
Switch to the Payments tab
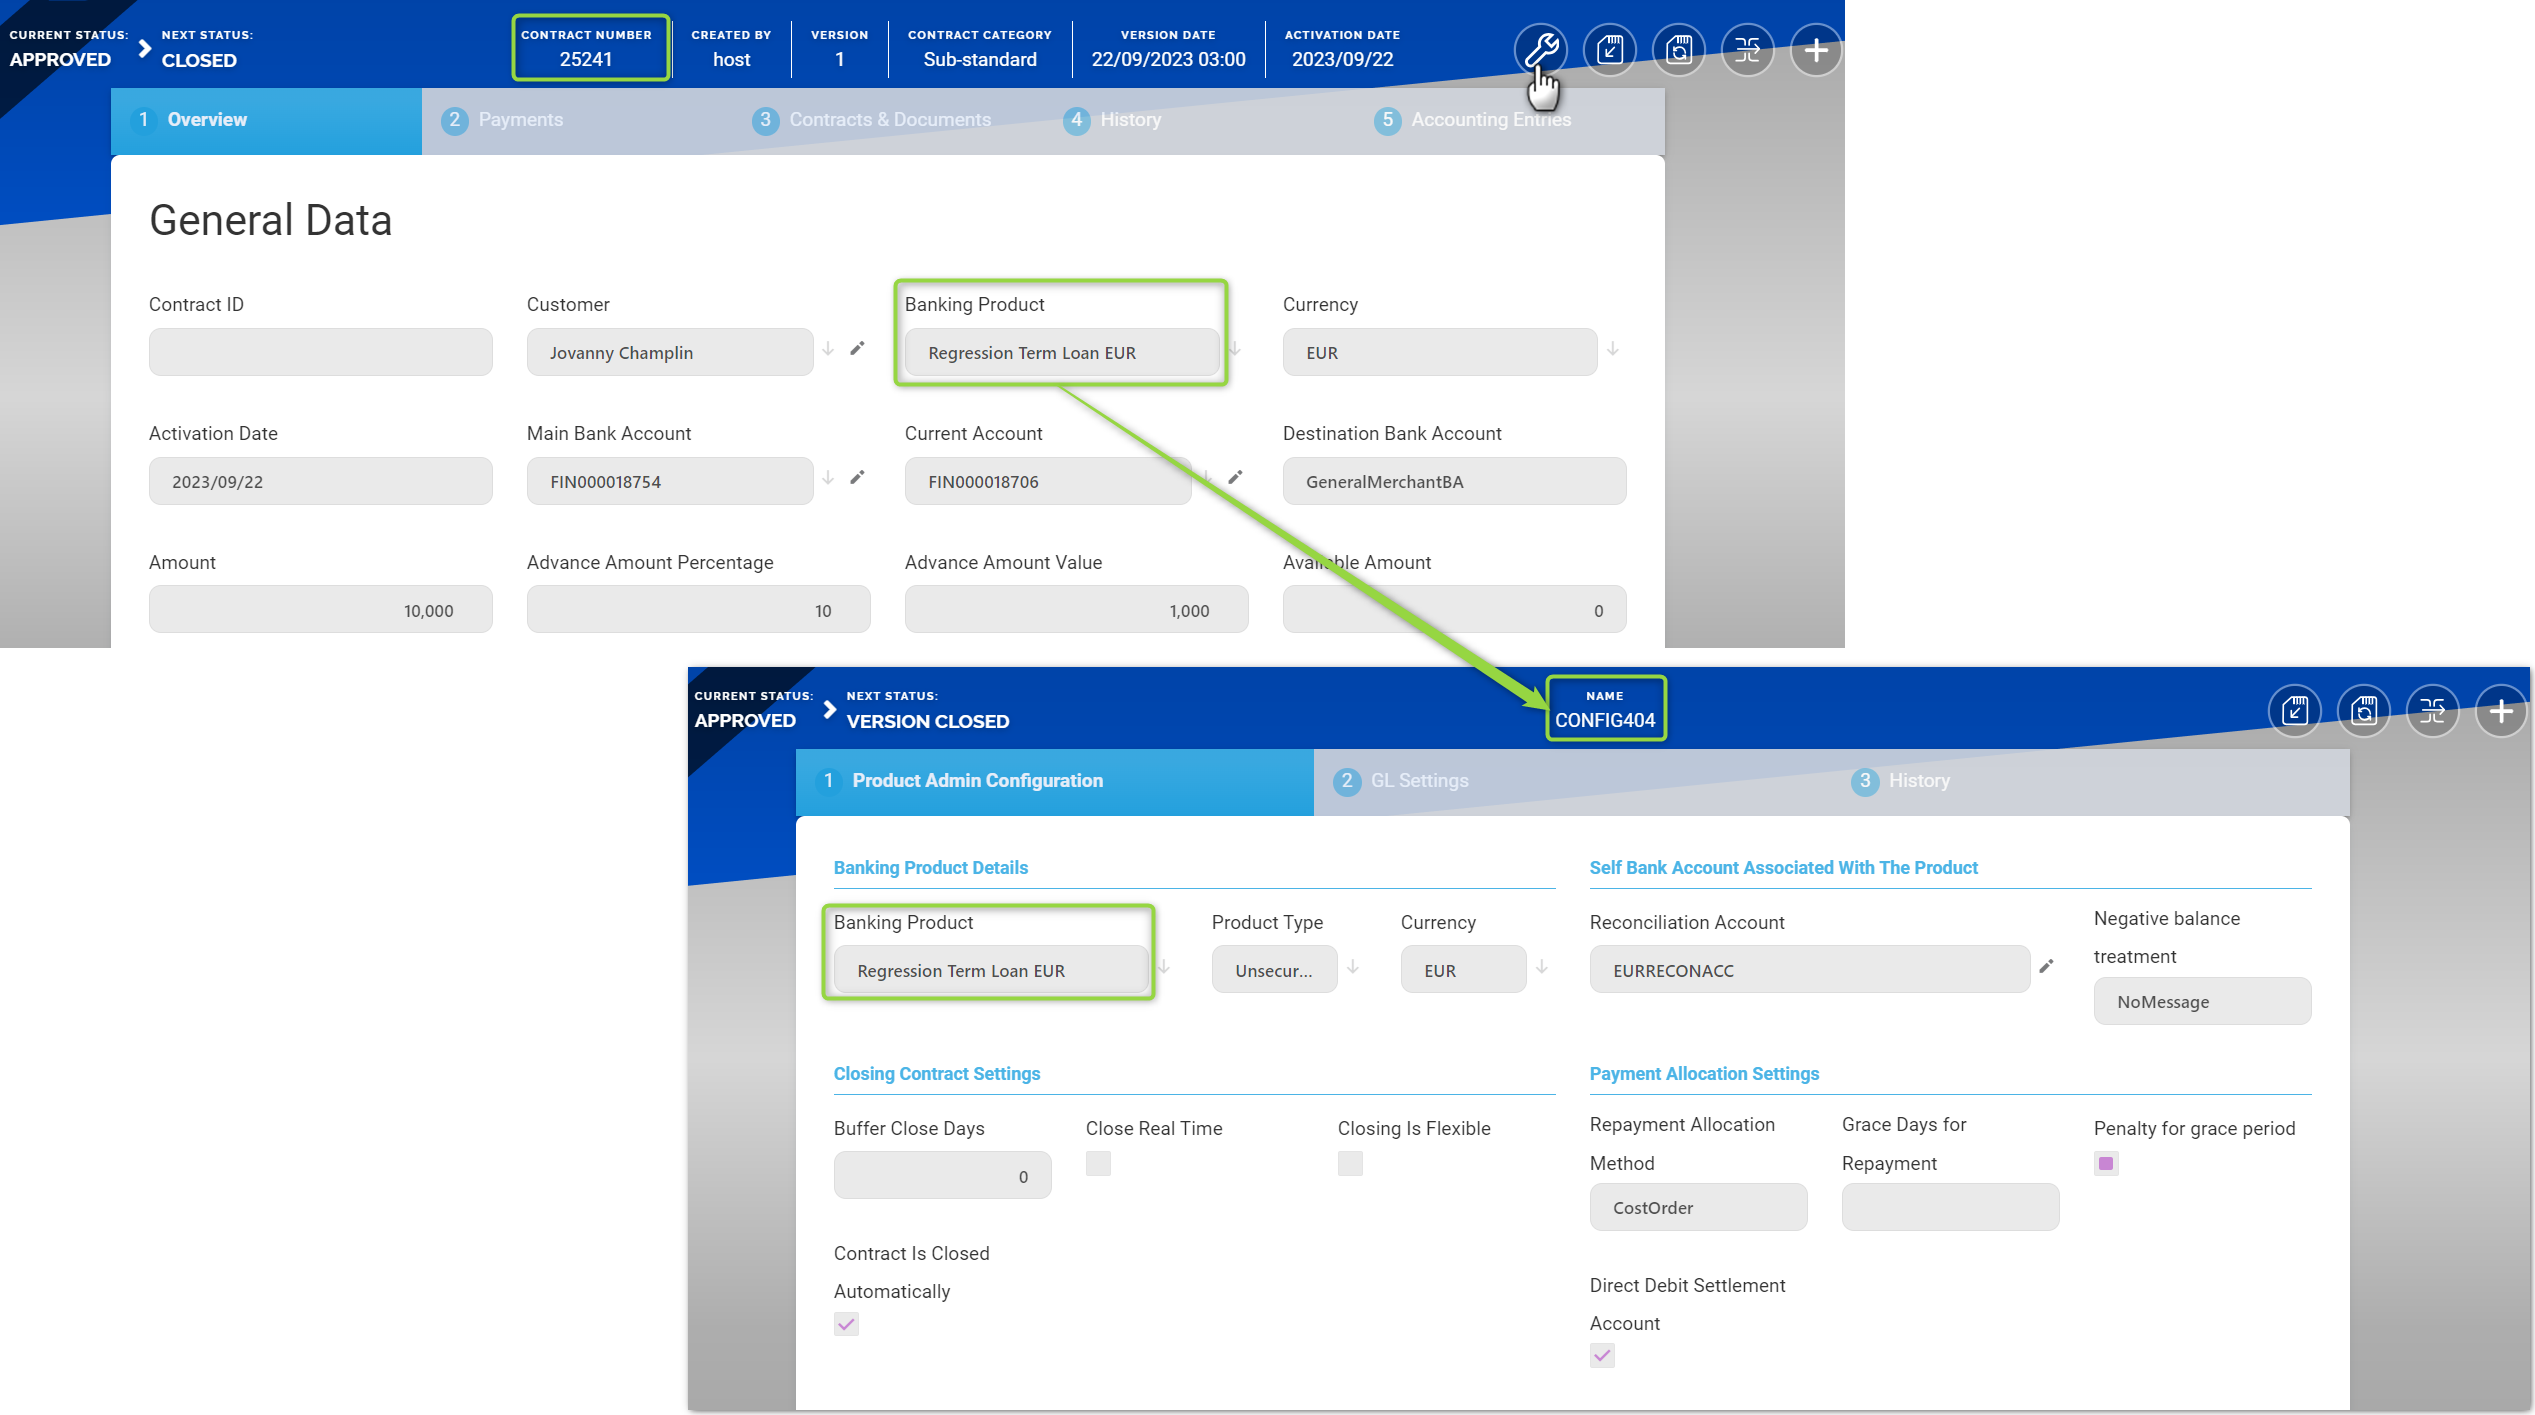click(520, 120)
